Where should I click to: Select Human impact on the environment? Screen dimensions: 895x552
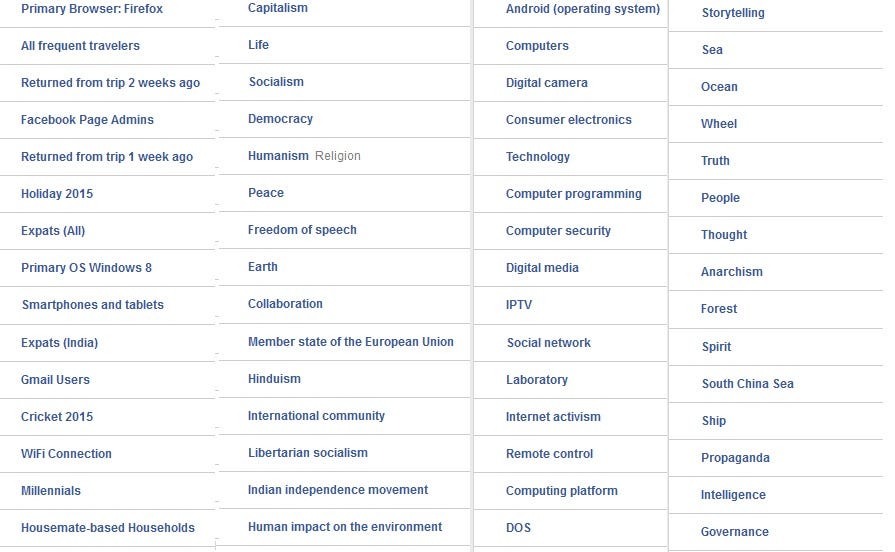[345, 527]
